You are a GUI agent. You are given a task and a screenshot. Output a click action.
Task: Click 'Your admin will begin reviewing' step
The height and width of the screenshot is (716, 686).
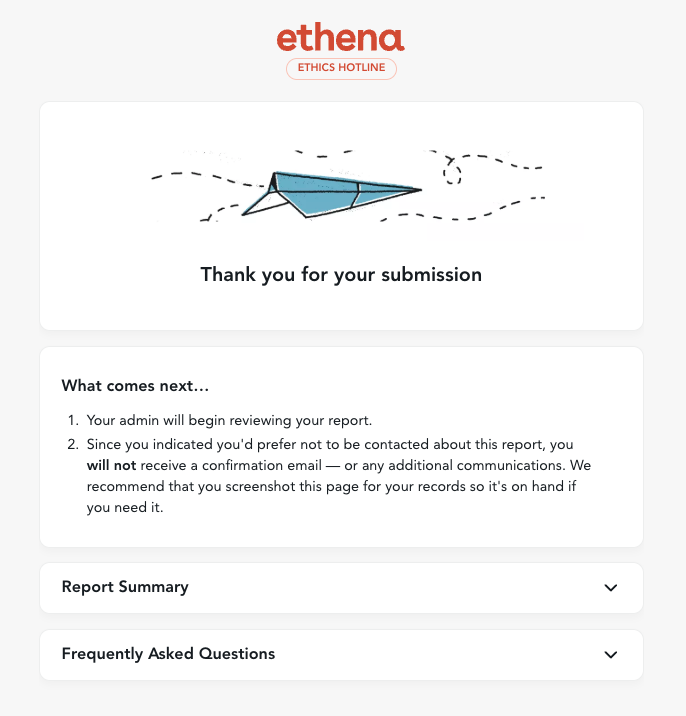click(230, 420)
